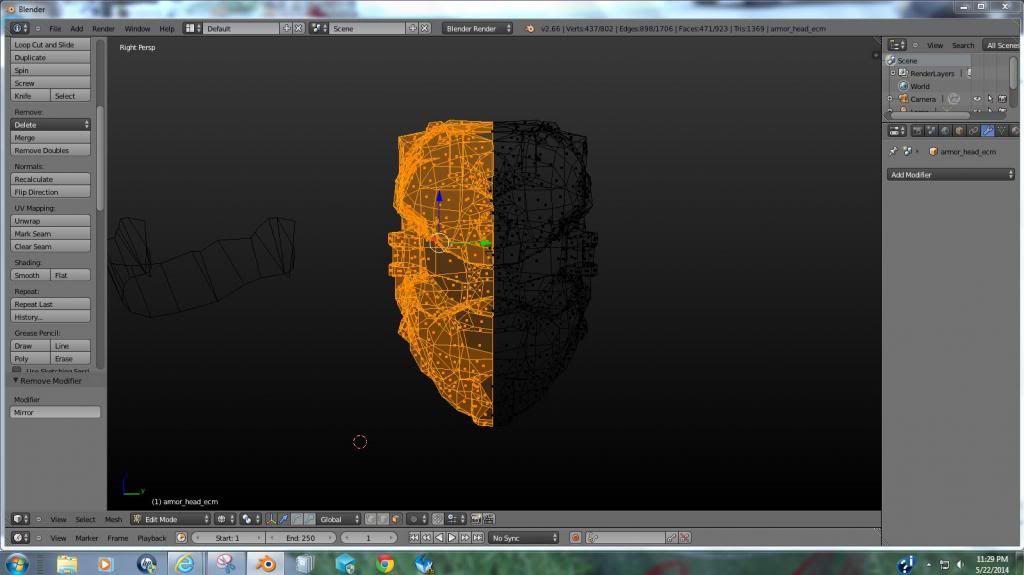Screen dimensions: 1024x575
Task: Click the Mirror modifier field
Action: click(56, 412)
